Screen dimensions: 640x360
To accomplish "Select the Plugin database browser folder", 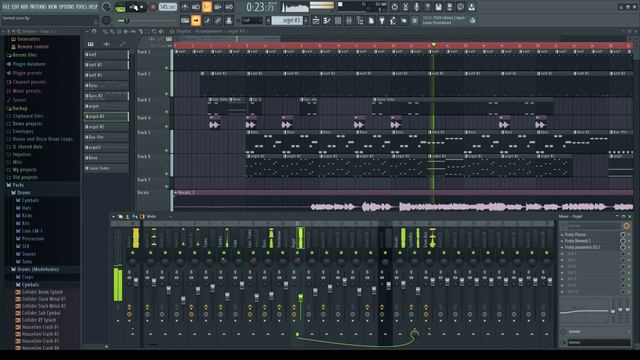I will tap(29, 64).
